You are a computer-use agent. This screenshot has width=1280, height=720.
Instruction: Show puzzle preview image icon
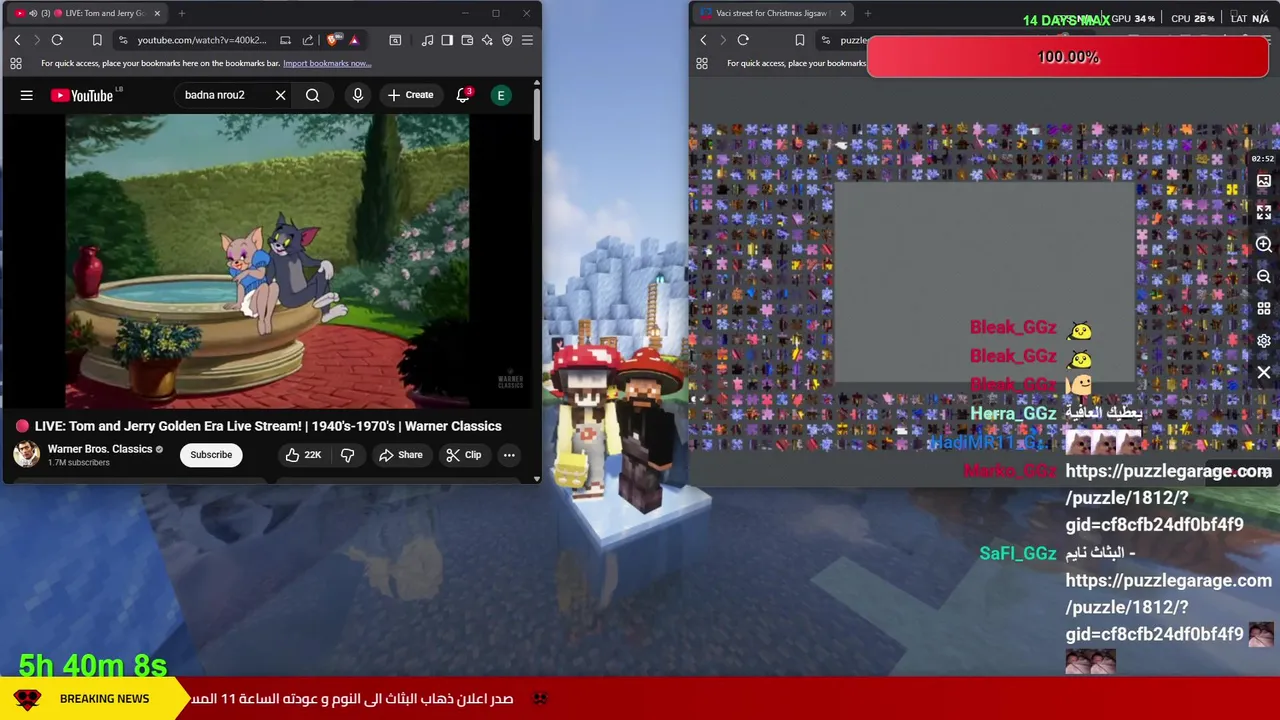[x=1264, y=181]
